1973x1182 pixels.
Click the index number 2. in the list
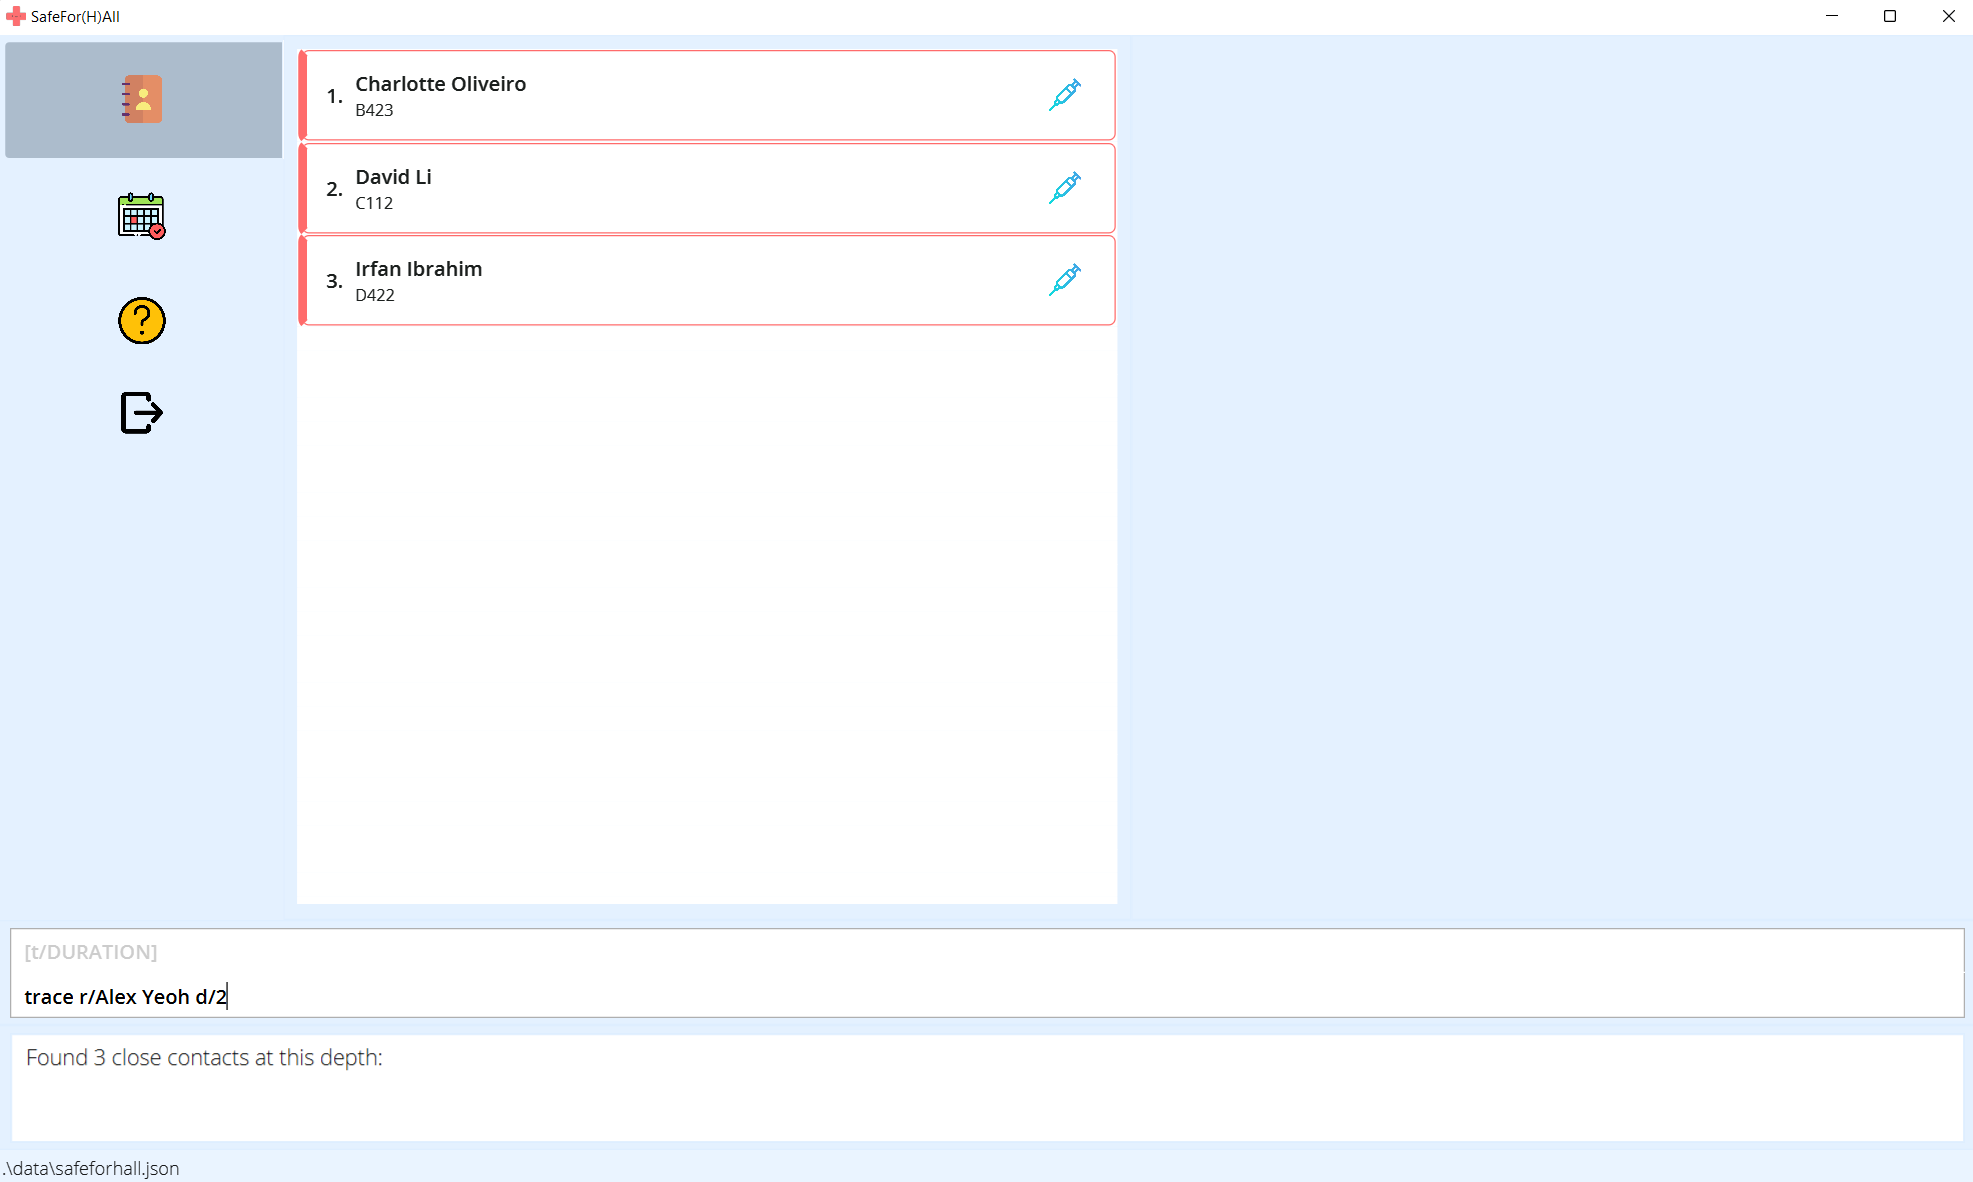click(334, 189)
